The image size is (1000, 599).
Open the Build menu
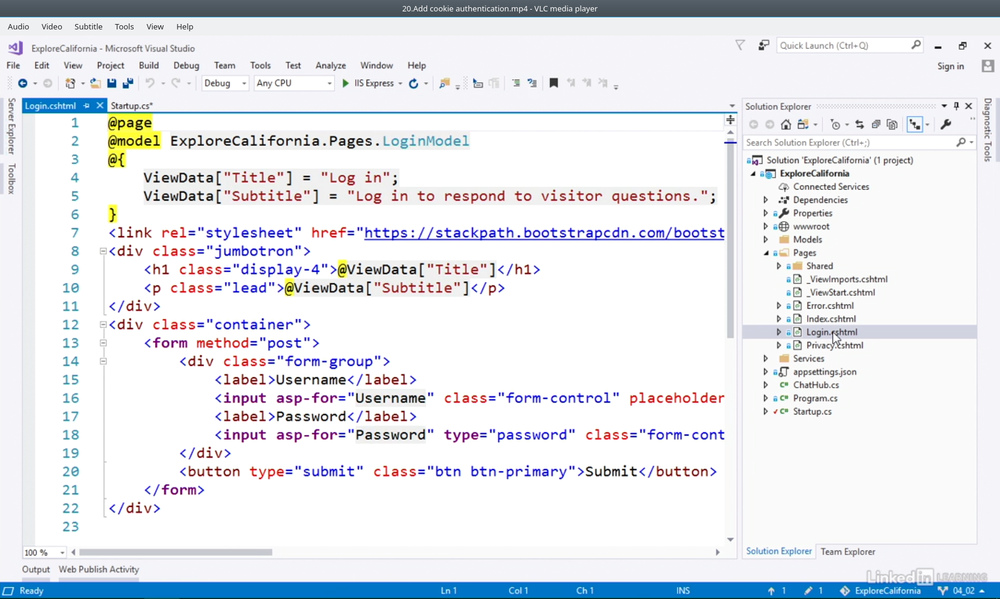(x=149, y=65)
